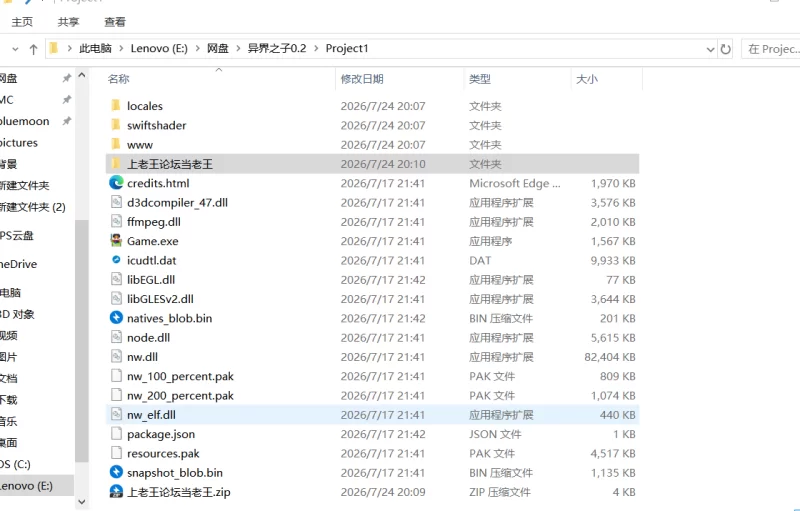Screen dimensions: 800x511
Task: Open 音乐 in navigation pane
Action: (9, 421)
